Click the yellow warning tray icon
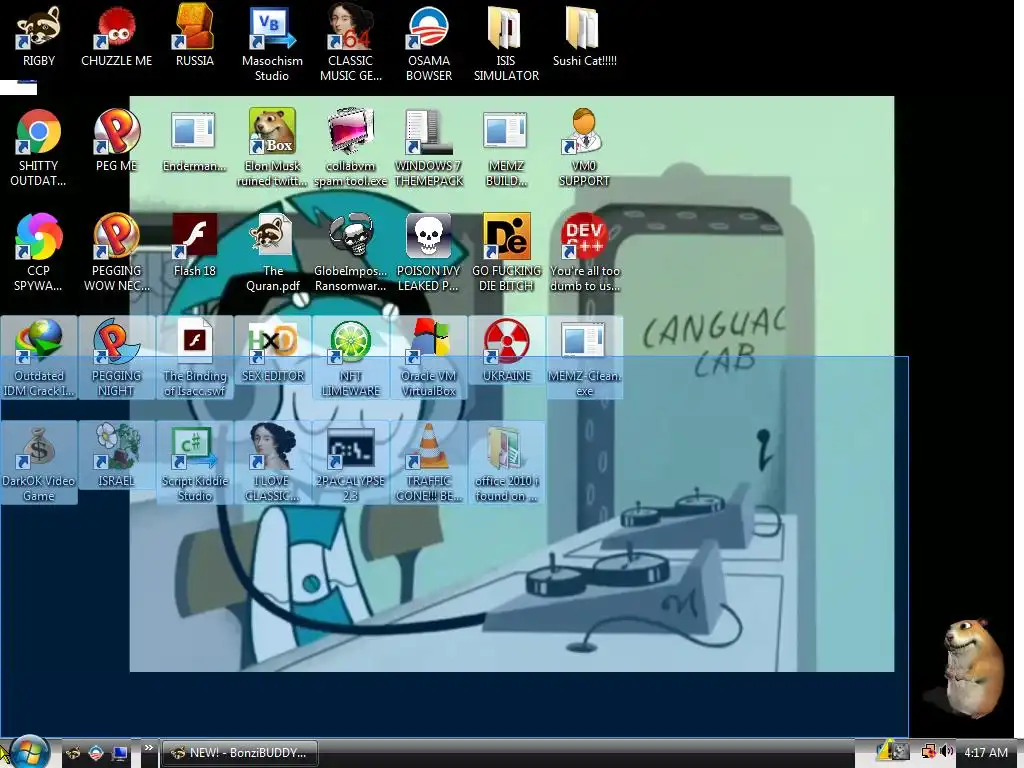 pyautogui.click(x=886, y=752)
